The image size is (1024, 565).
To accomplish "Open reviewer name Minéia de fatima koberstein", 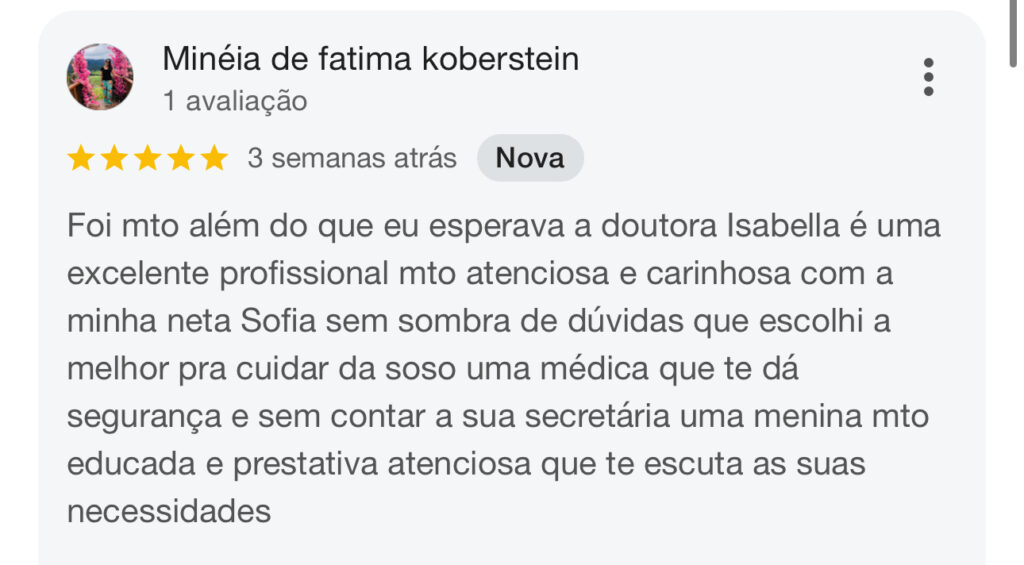I will [x=370, y=59].
